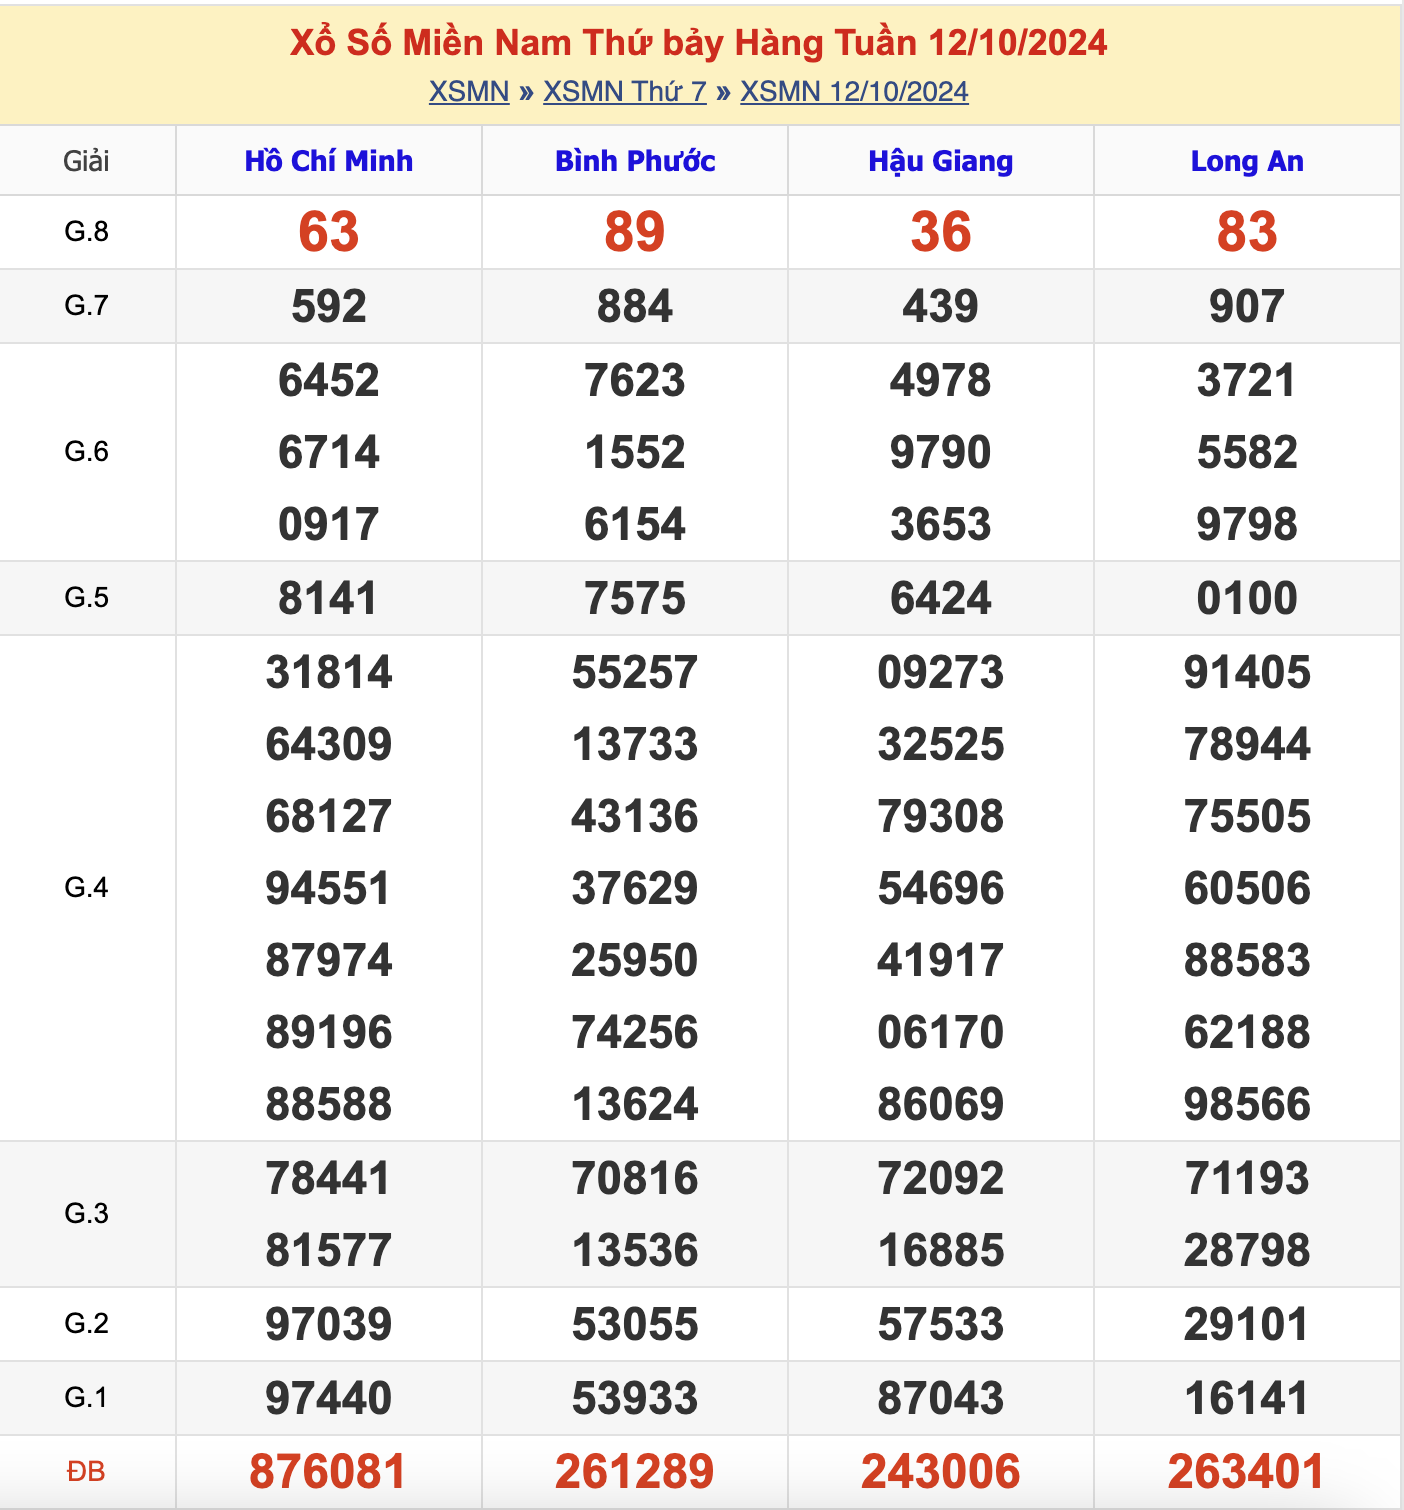Click the special prize 261289

[635, 1472]
